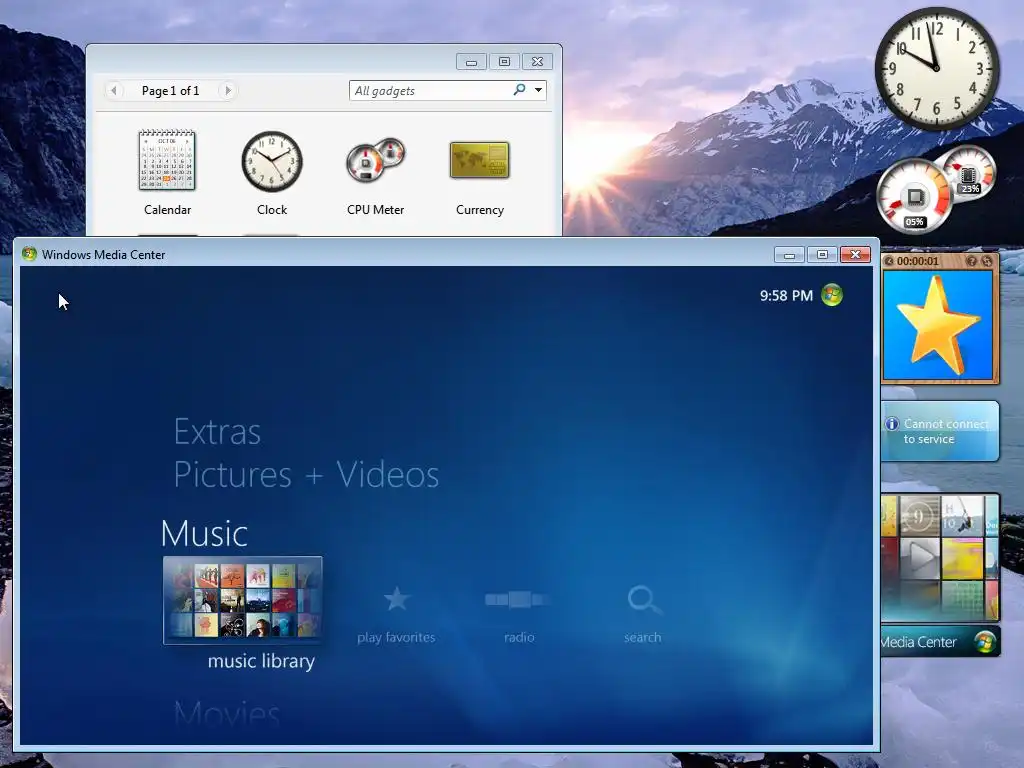
Task: Show puzzle picture hint question icon
Action: (x=972, y=261)
